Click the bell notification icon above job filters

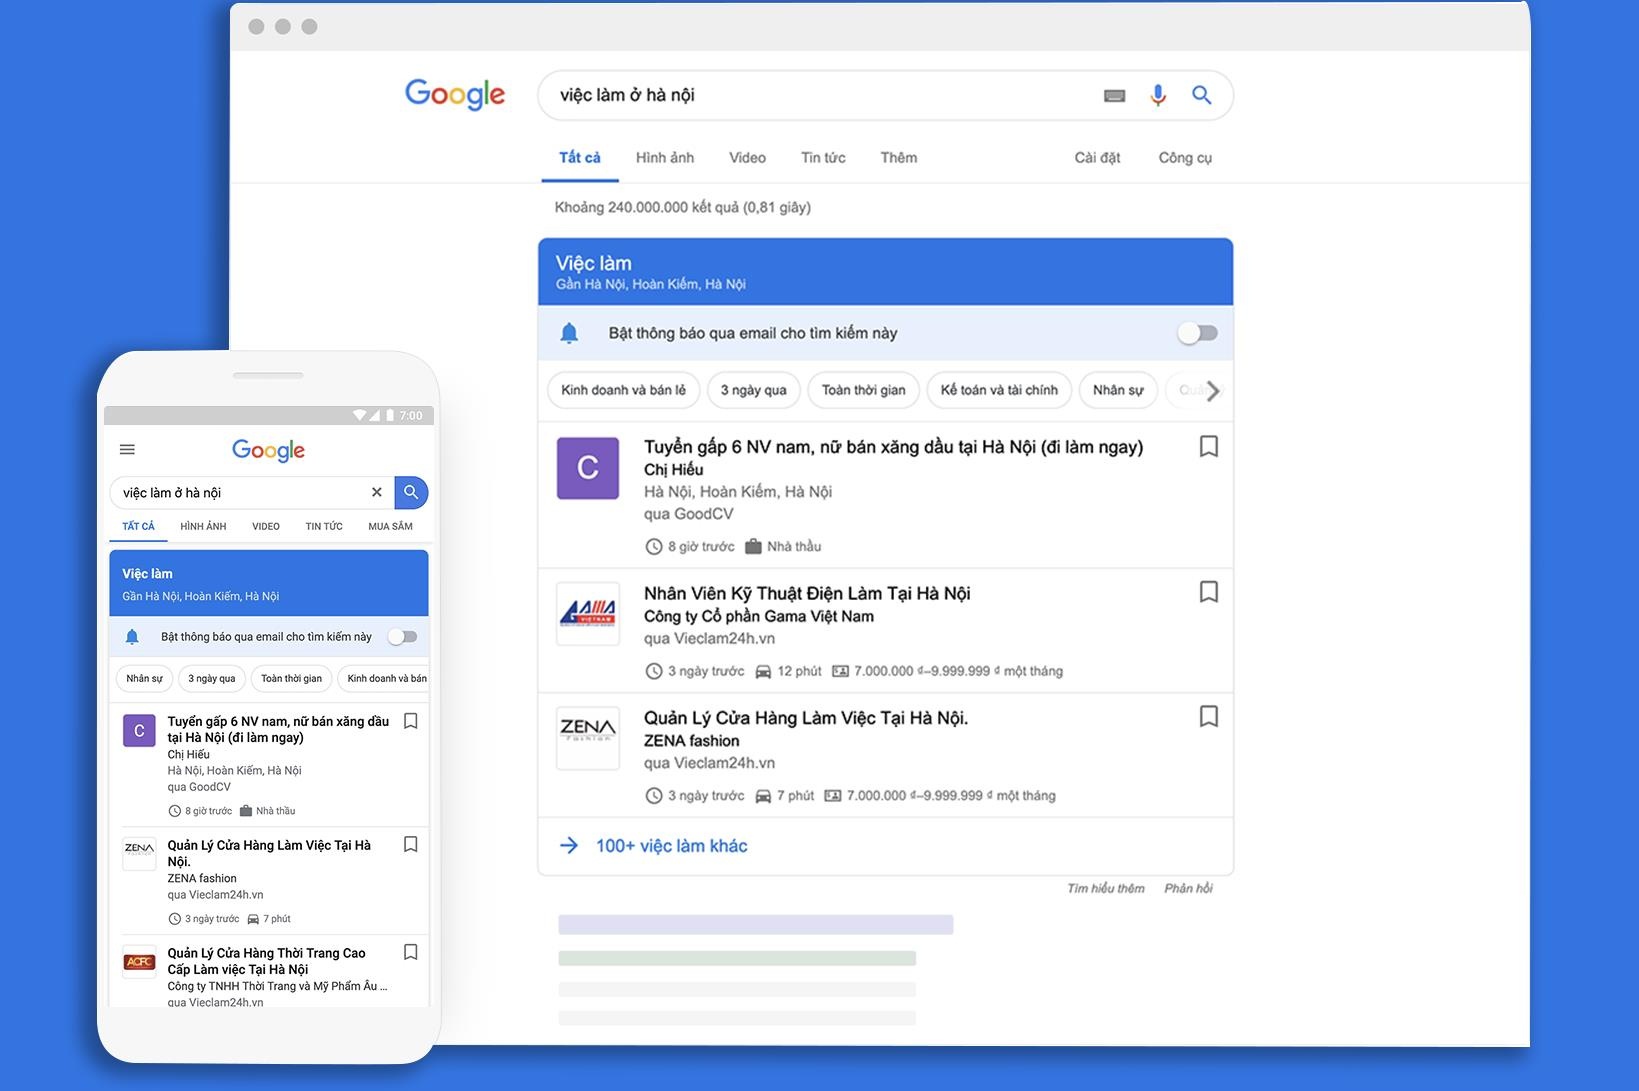coord(571,333)
